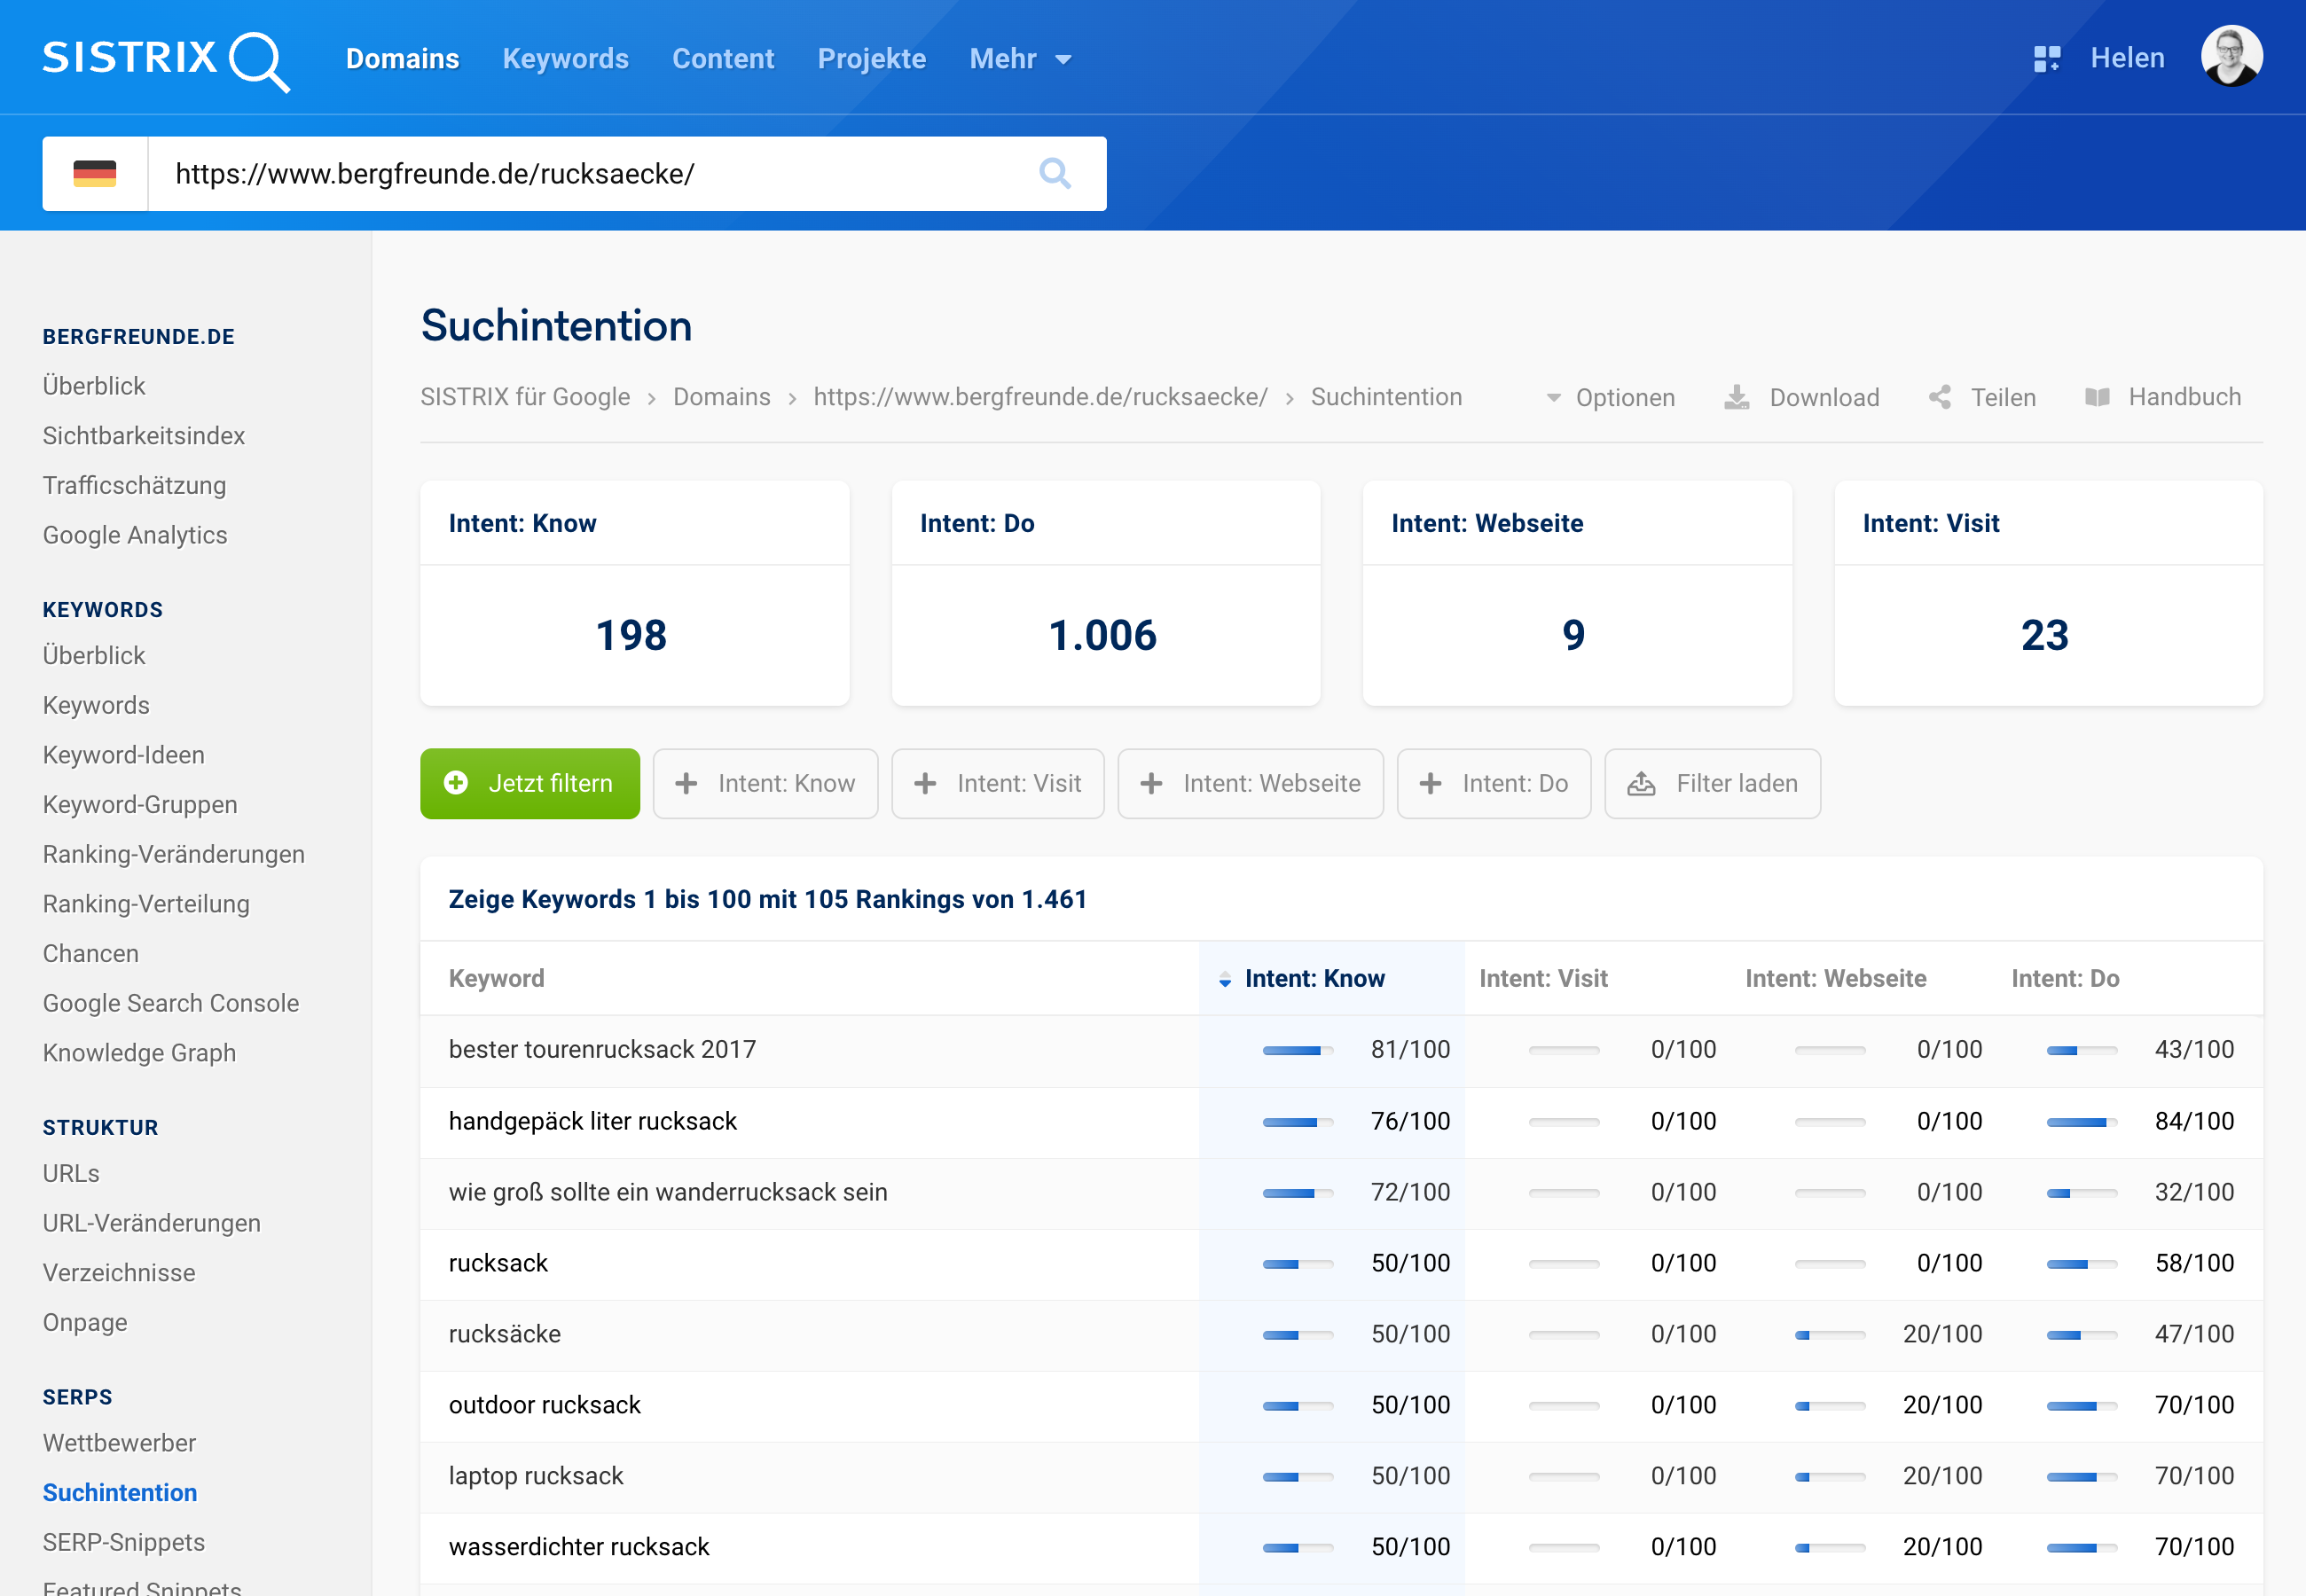Open the Intent: Webseite card showing 9

[x=1577, y=594]
